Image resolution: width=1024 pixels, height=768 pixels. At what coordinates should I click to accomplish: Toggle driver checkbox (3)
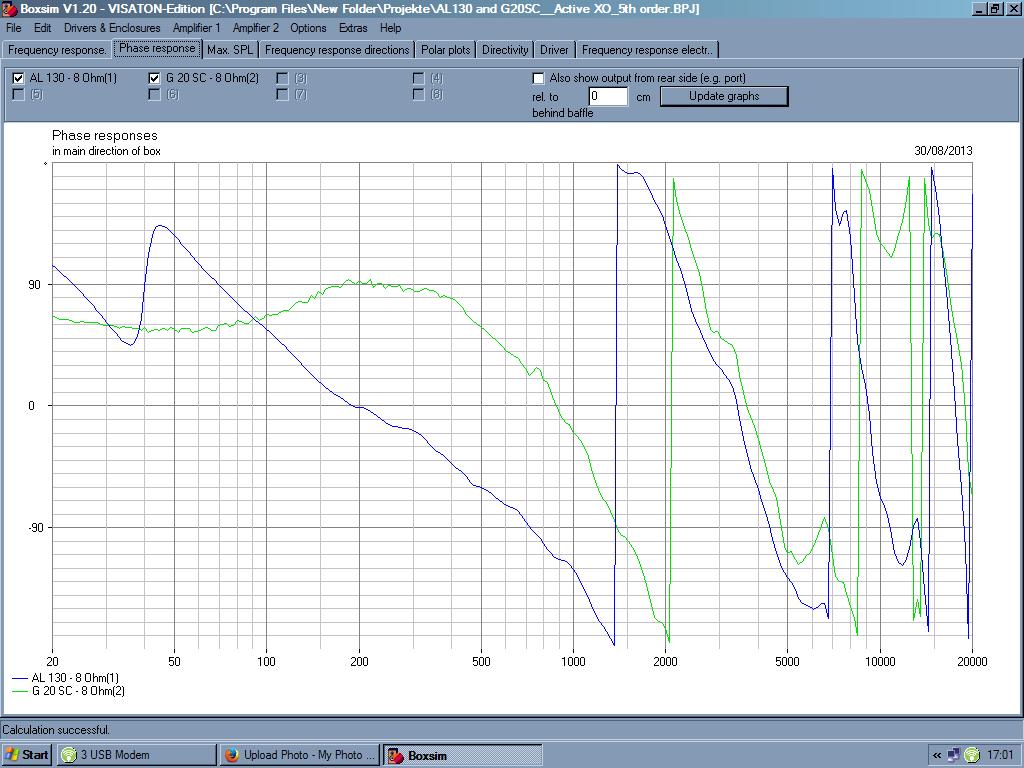point(282,78)
